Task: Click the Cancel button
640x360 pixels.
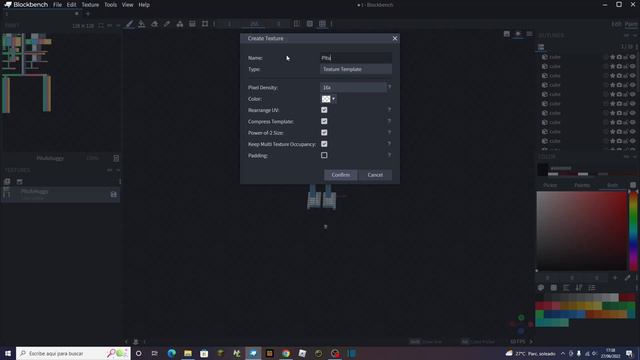Action: 375,175
